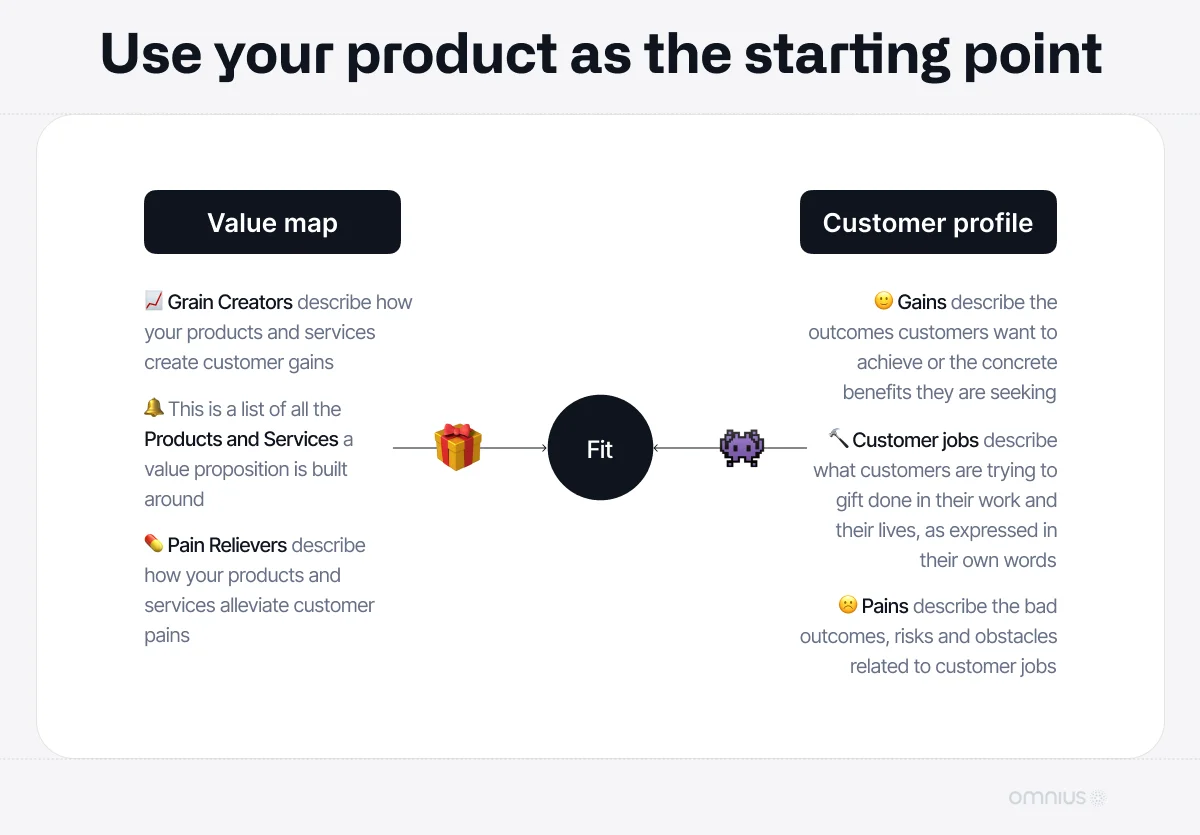Click the red gift box emoji
This screenshot has width=1200, height=835.
[457, 447]
